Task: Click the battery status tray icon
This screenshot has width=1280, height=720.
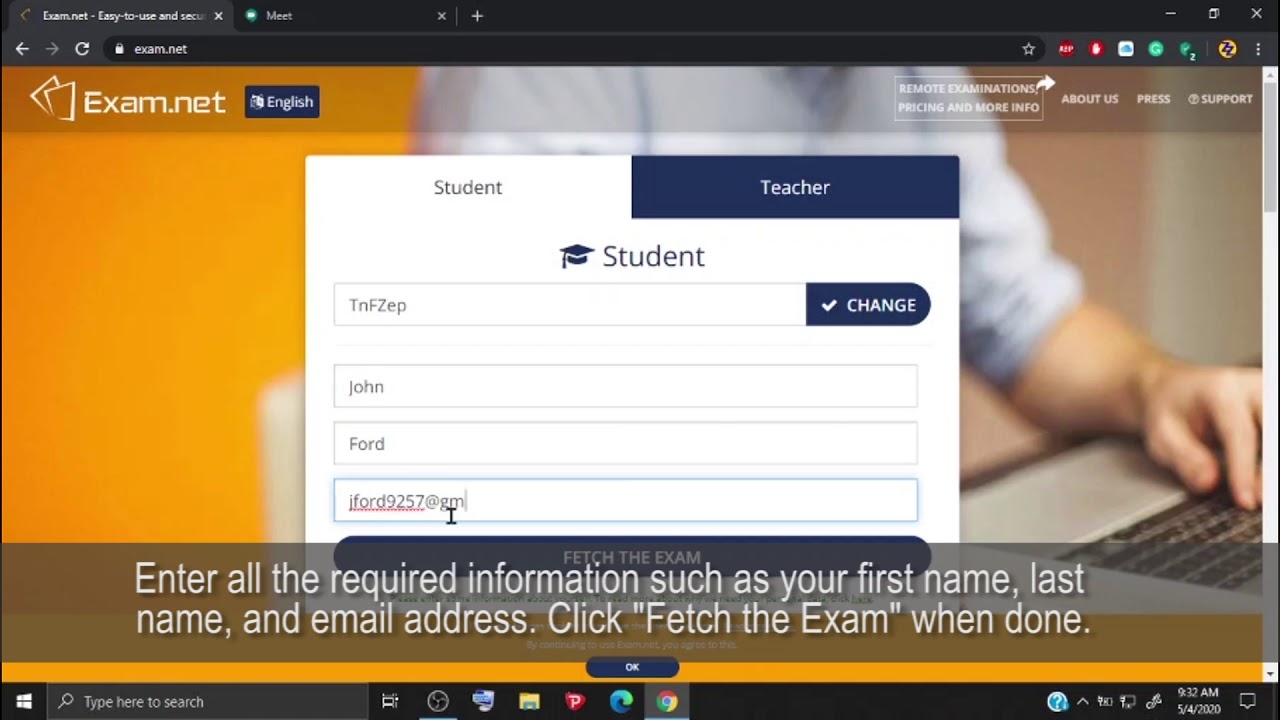Action: pyautogui.click(x=1105, y=702)
